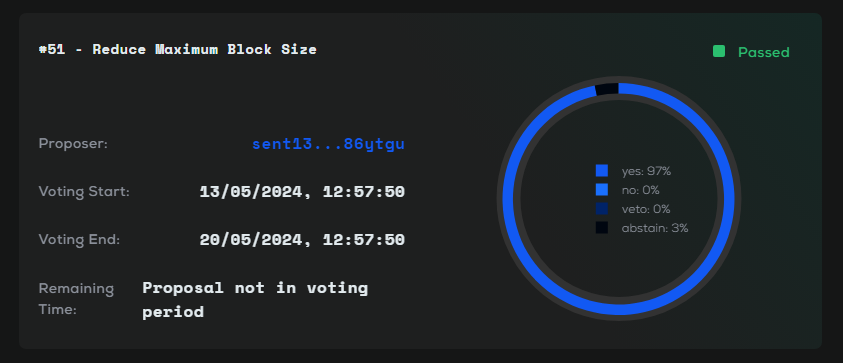The height and width of the screenshot is (363, 843).
Task: Click the yes: 97% legend label
Action: point(646,172)
